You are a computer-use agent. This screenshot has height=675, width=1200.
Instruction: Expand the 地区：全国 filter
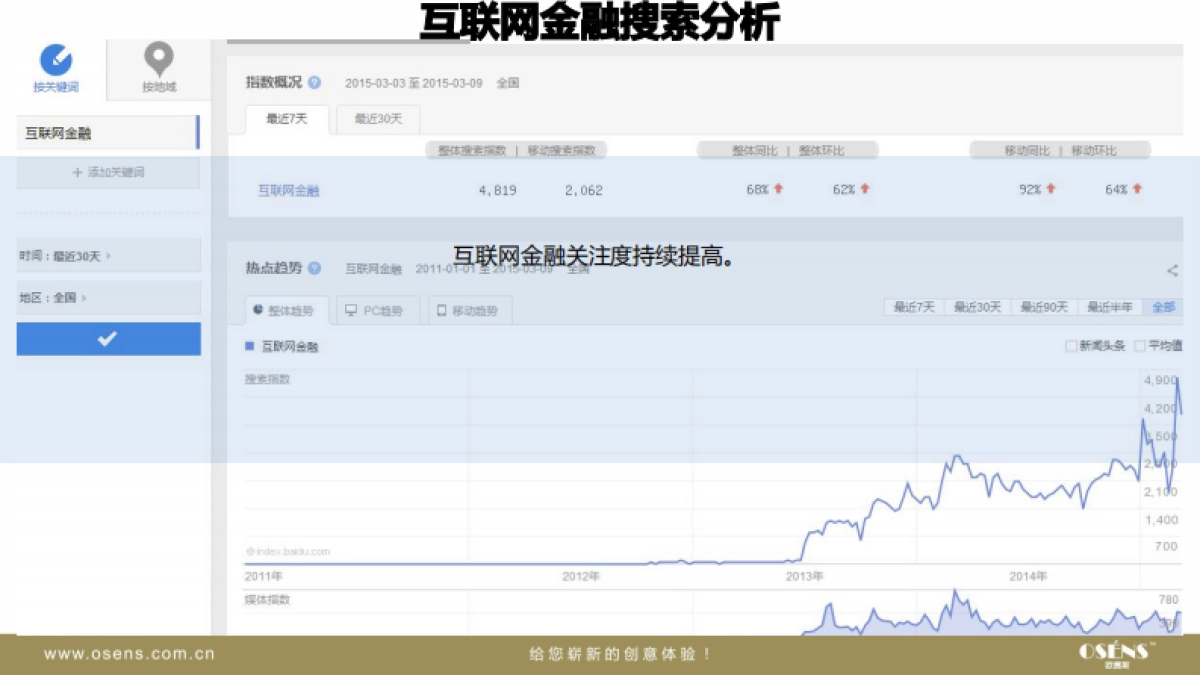50,297
